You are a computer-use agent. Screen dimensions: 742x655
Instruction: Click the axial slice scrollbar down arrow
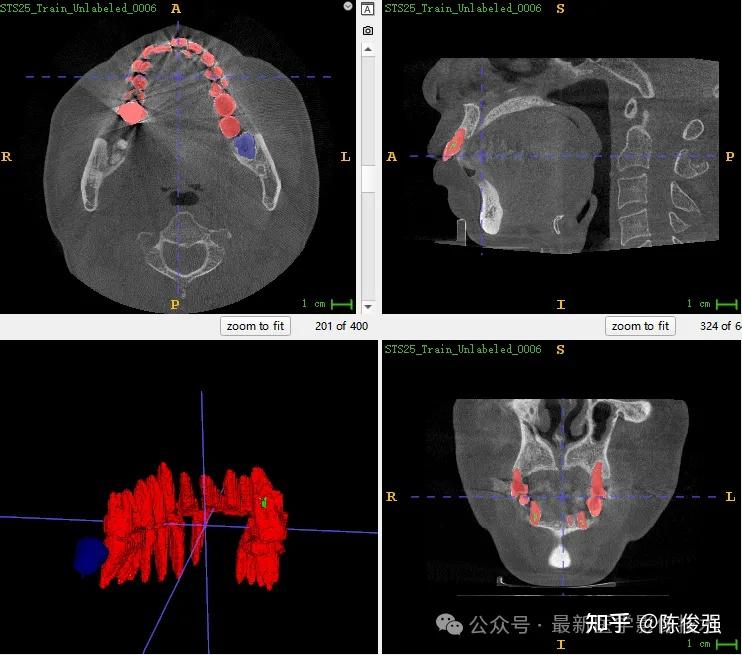pos(368,307)
